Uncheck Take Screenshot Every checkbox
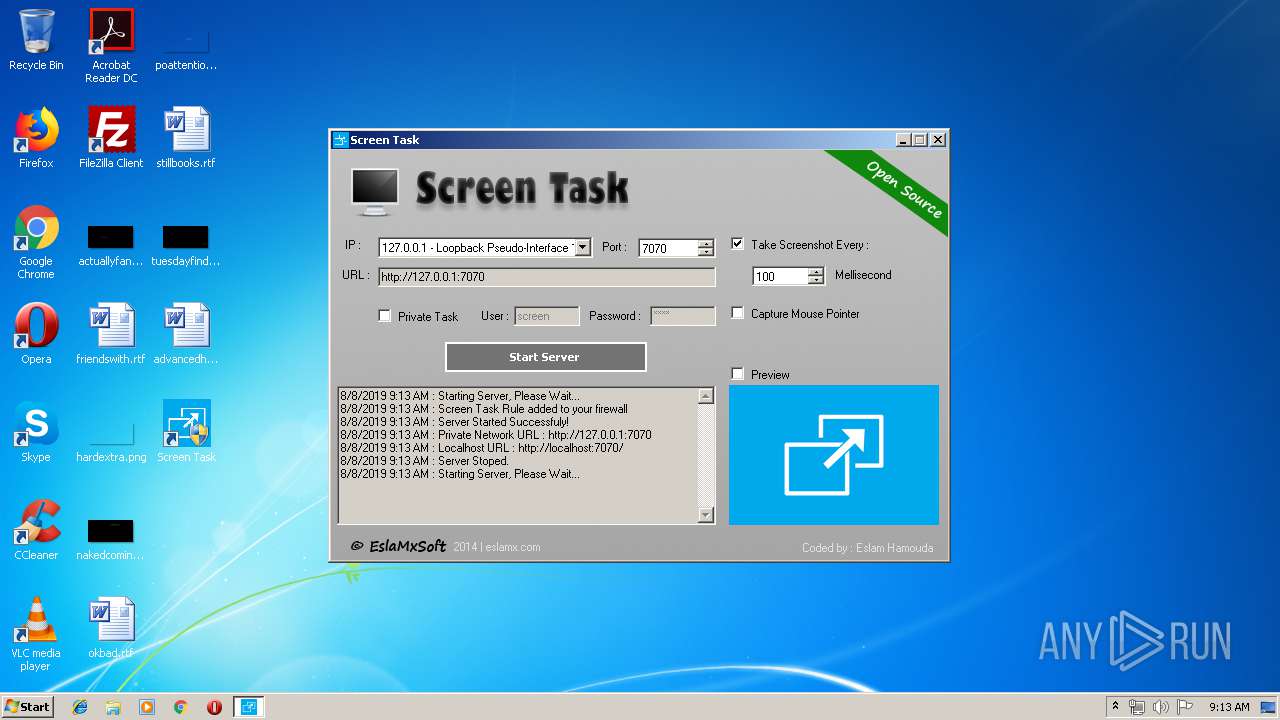The height and width of the screenshot is (720, 1280). [x=737, y=244]
